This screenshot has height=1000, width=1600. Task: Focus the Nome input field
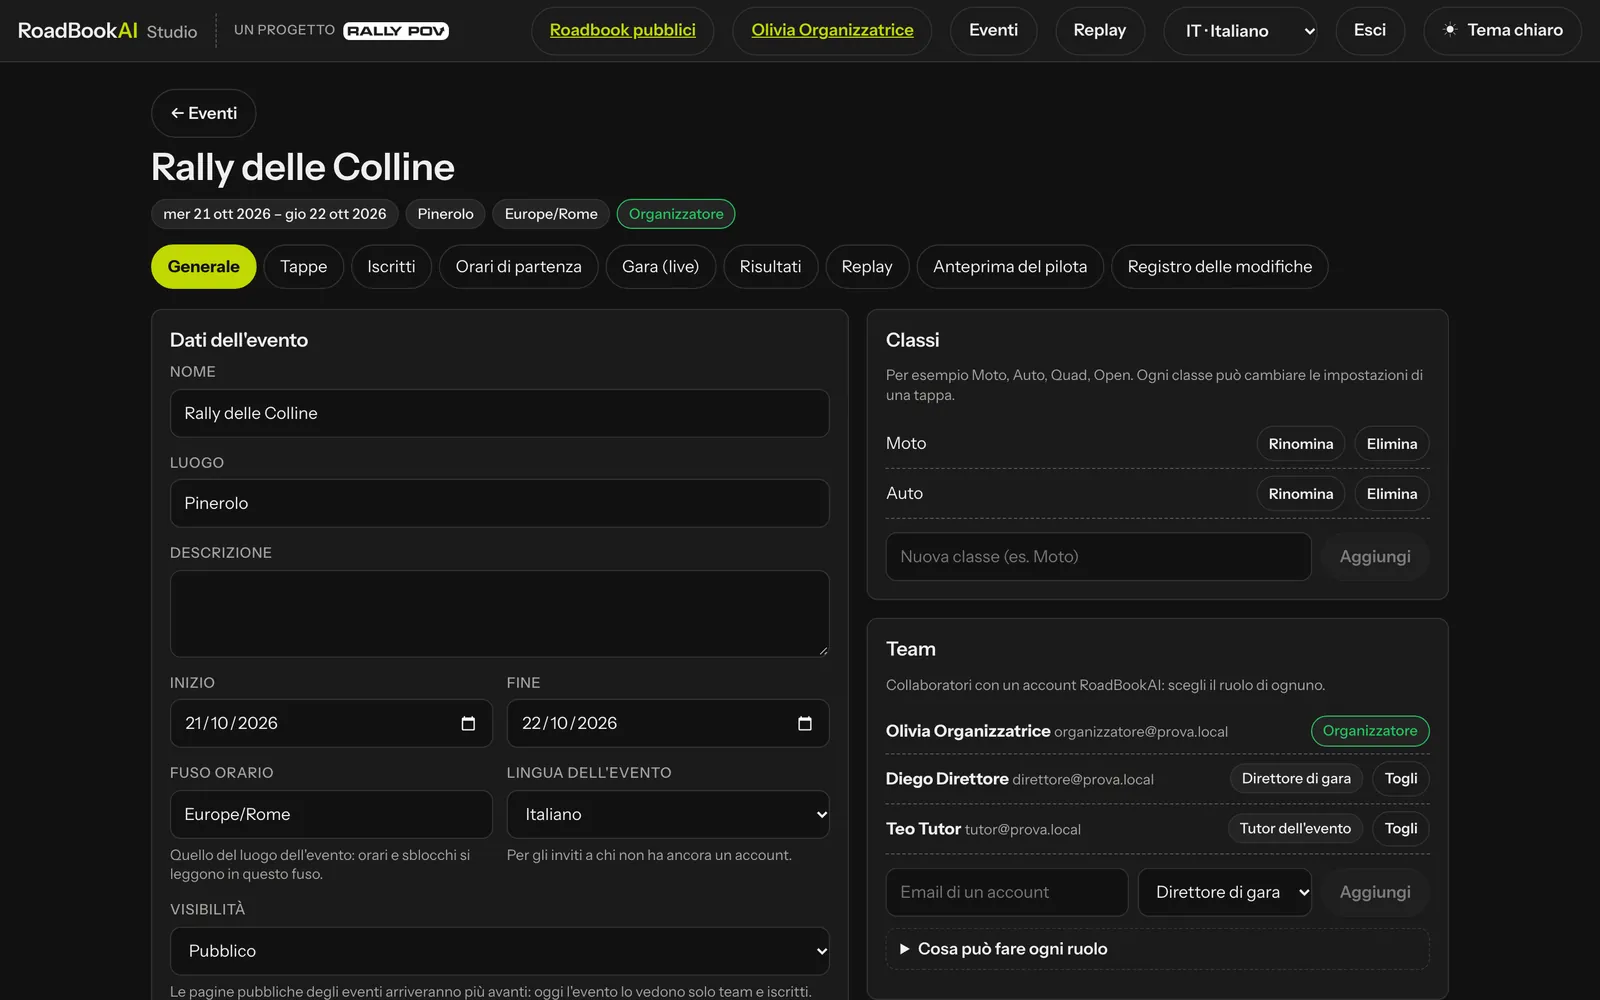tap(500, 413)
